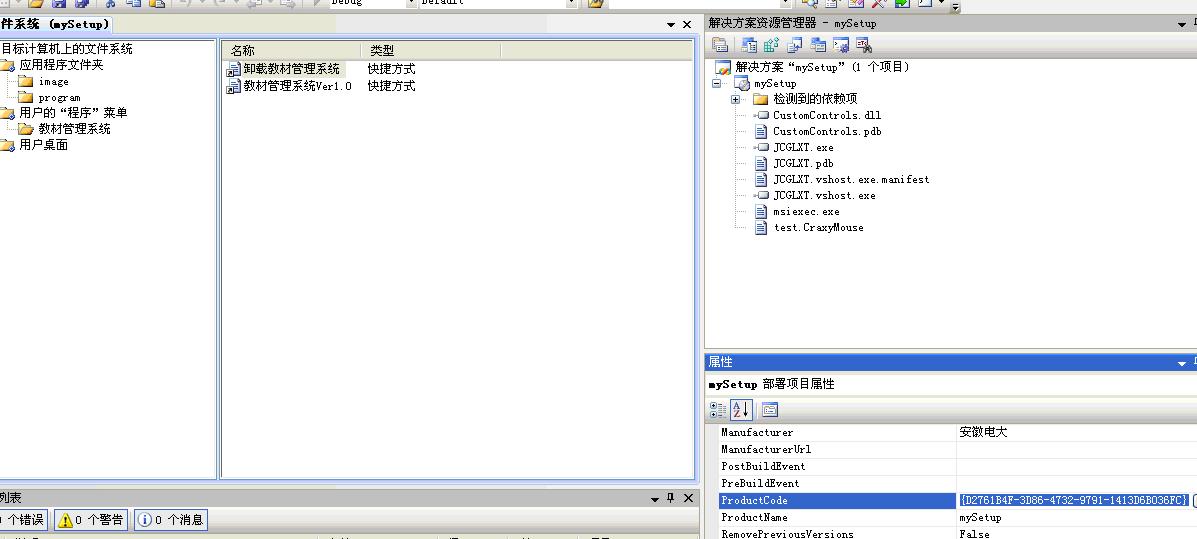Open the File System Editor icon
The width and height of the screenshot is (1197, 539).
[x=749, y=45]
